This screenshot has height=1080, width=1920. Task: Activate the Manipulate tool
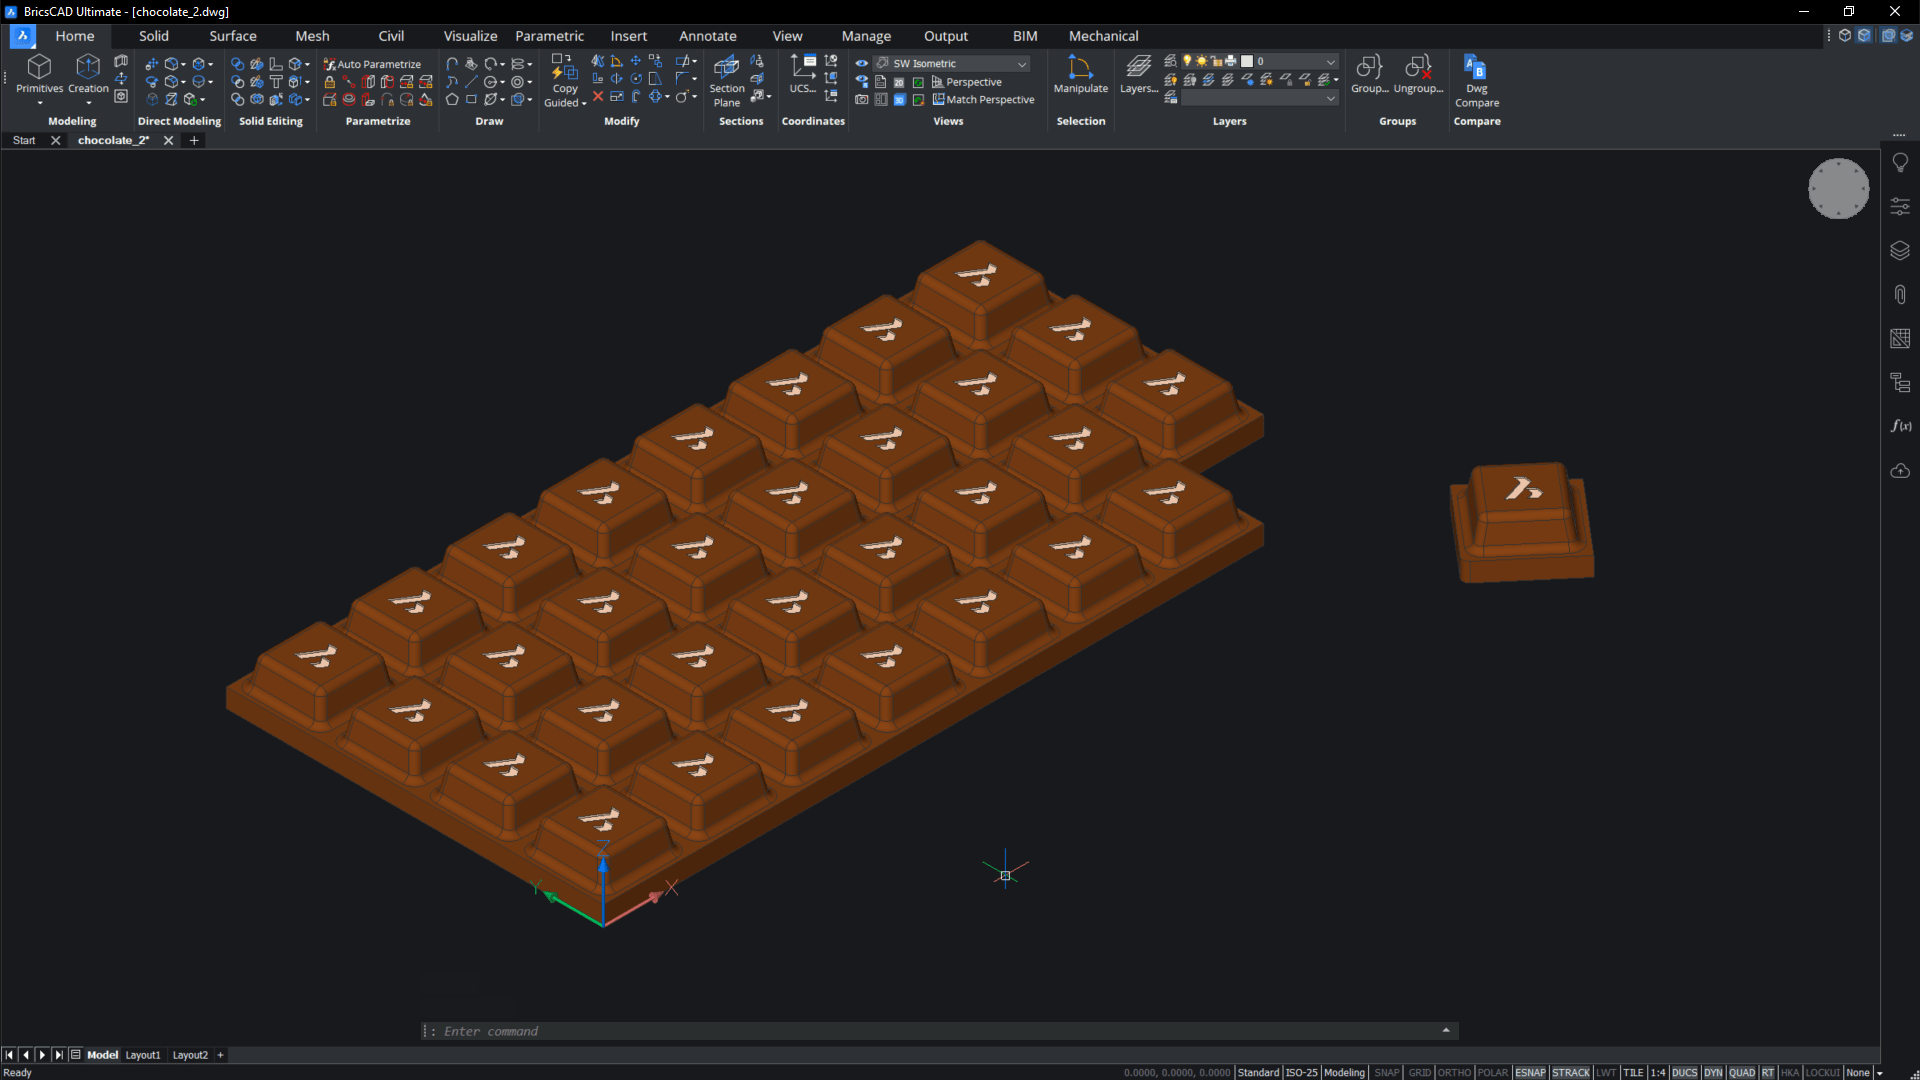[1080, 75]
